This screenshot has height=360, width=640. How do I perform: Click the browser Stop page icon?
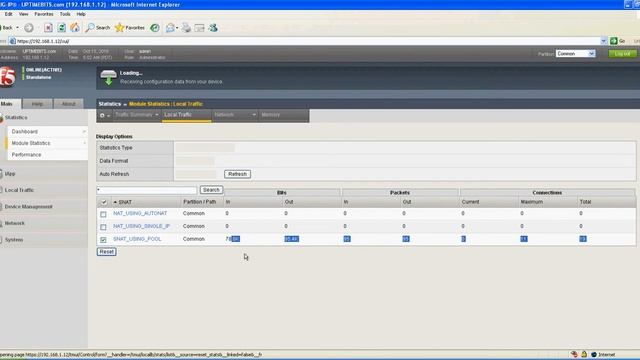coord(48,28)
